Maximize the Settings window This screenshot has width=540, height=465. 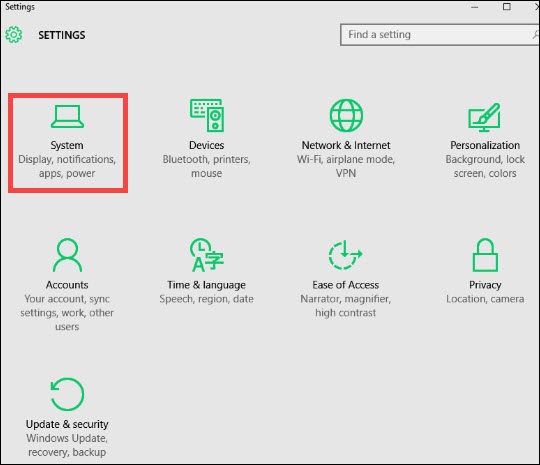point(507,7)
